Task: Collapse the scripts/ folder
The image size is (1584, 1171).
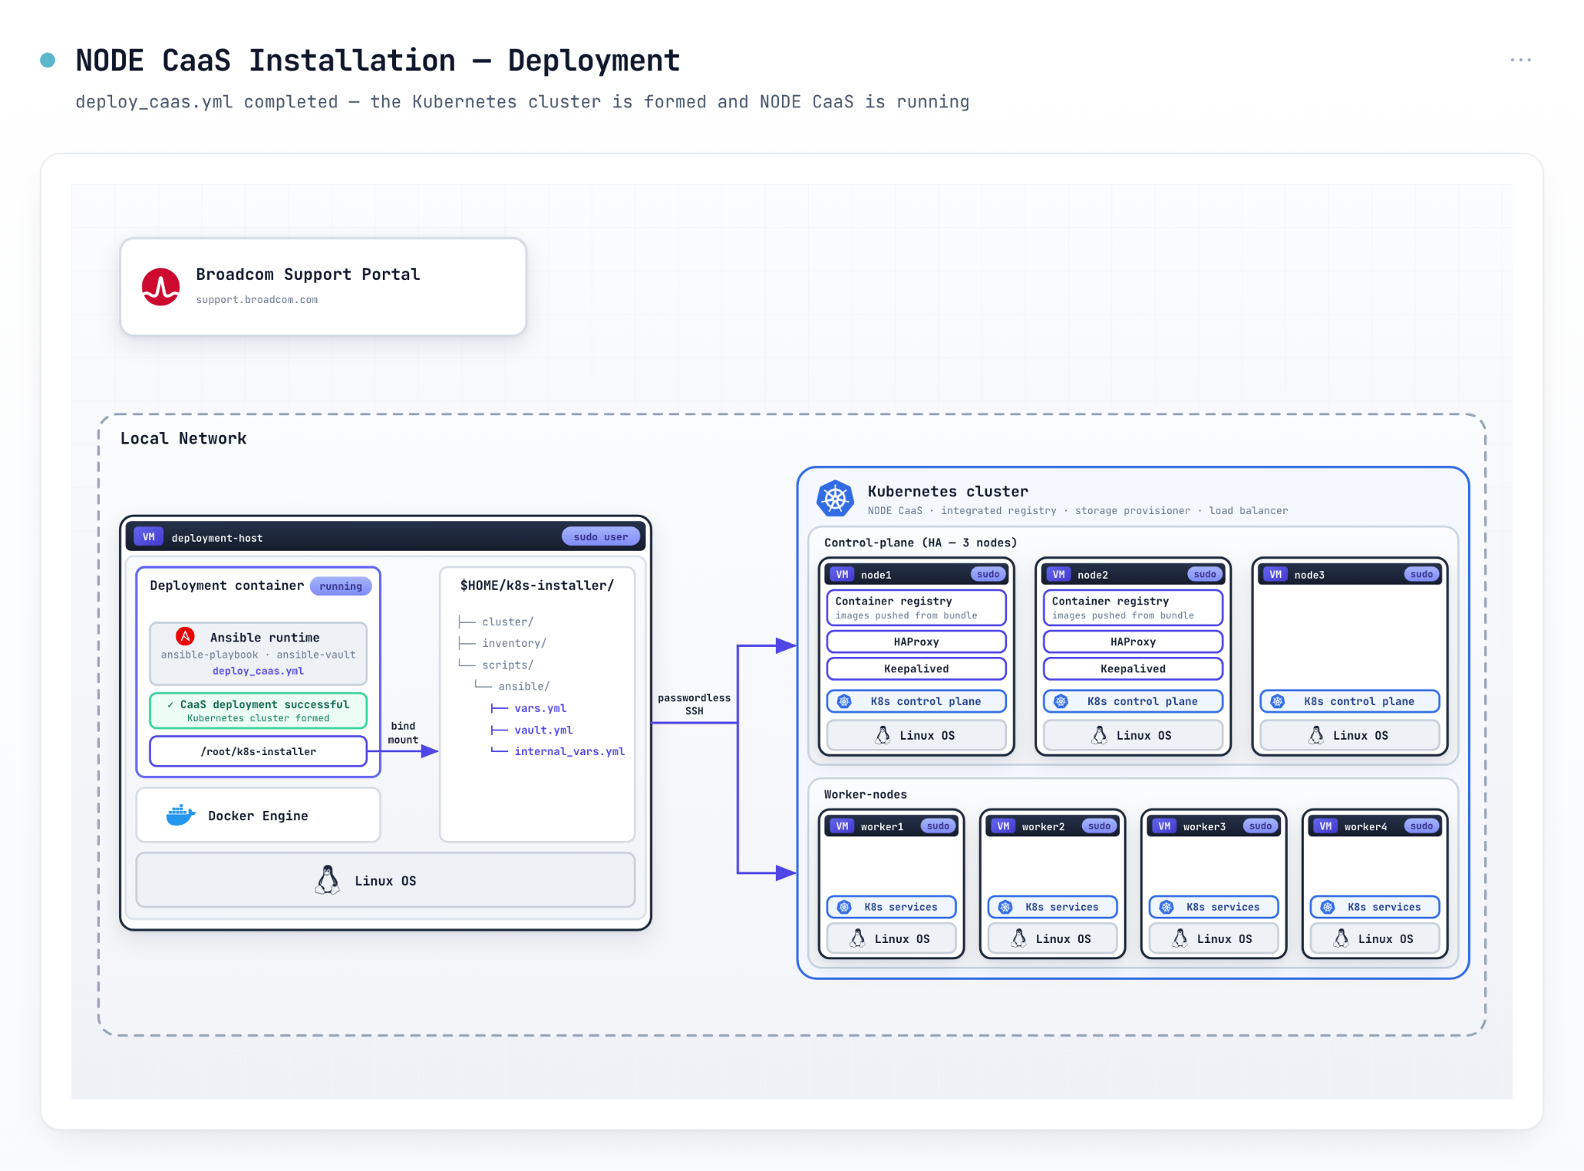Action: (x=508, y=665)
